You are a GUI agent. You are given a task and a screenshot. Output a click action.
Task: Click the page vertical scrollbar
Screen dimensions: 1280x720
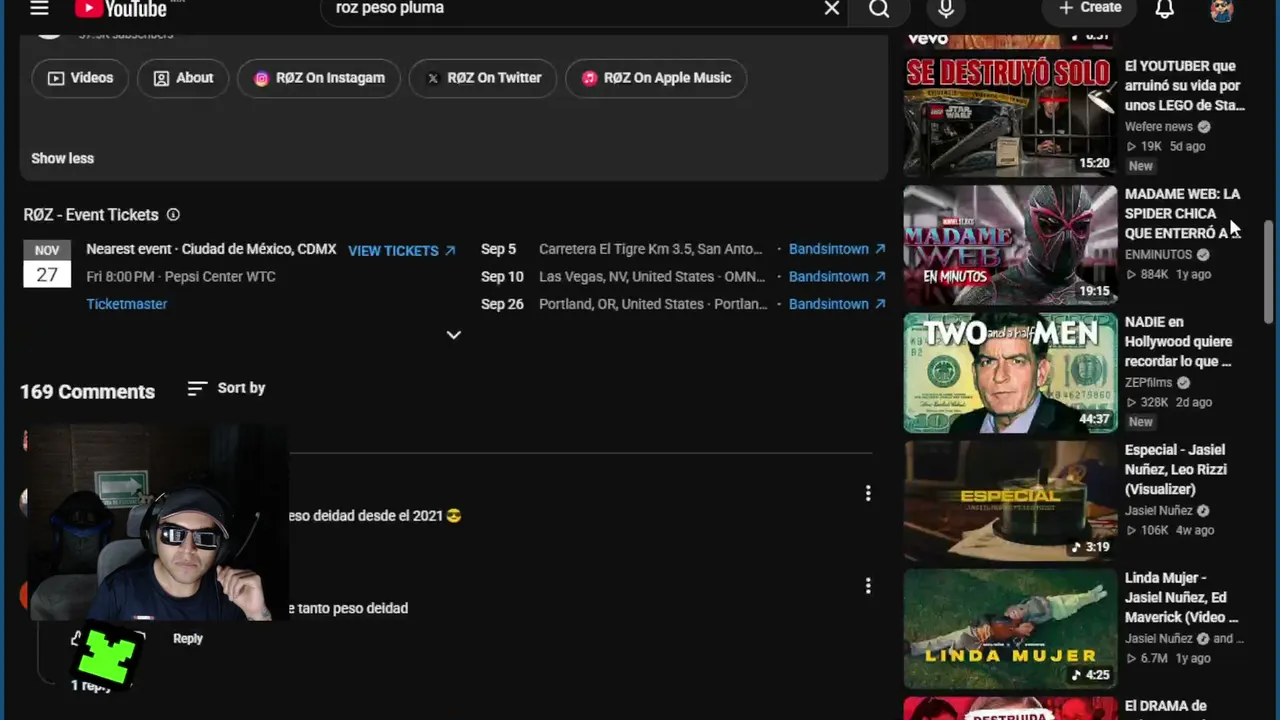pyautogui.click(x=1269, y=270)
